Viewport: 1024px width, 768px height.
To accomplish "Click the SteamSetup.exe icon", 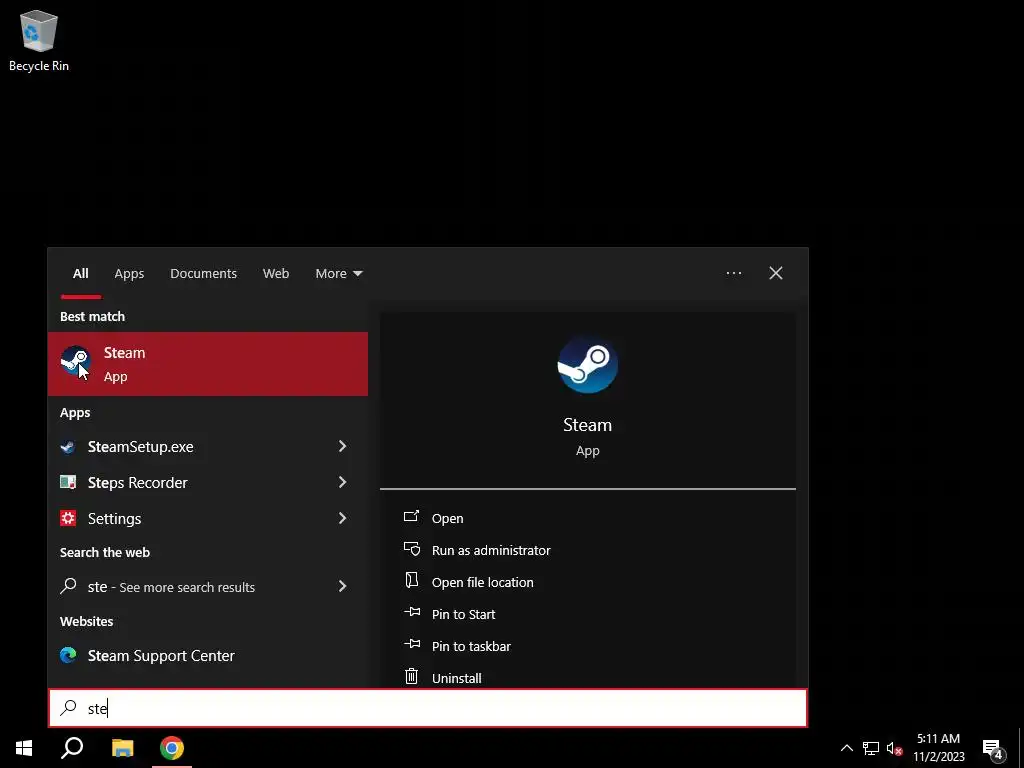I will [x=68, y=447].
